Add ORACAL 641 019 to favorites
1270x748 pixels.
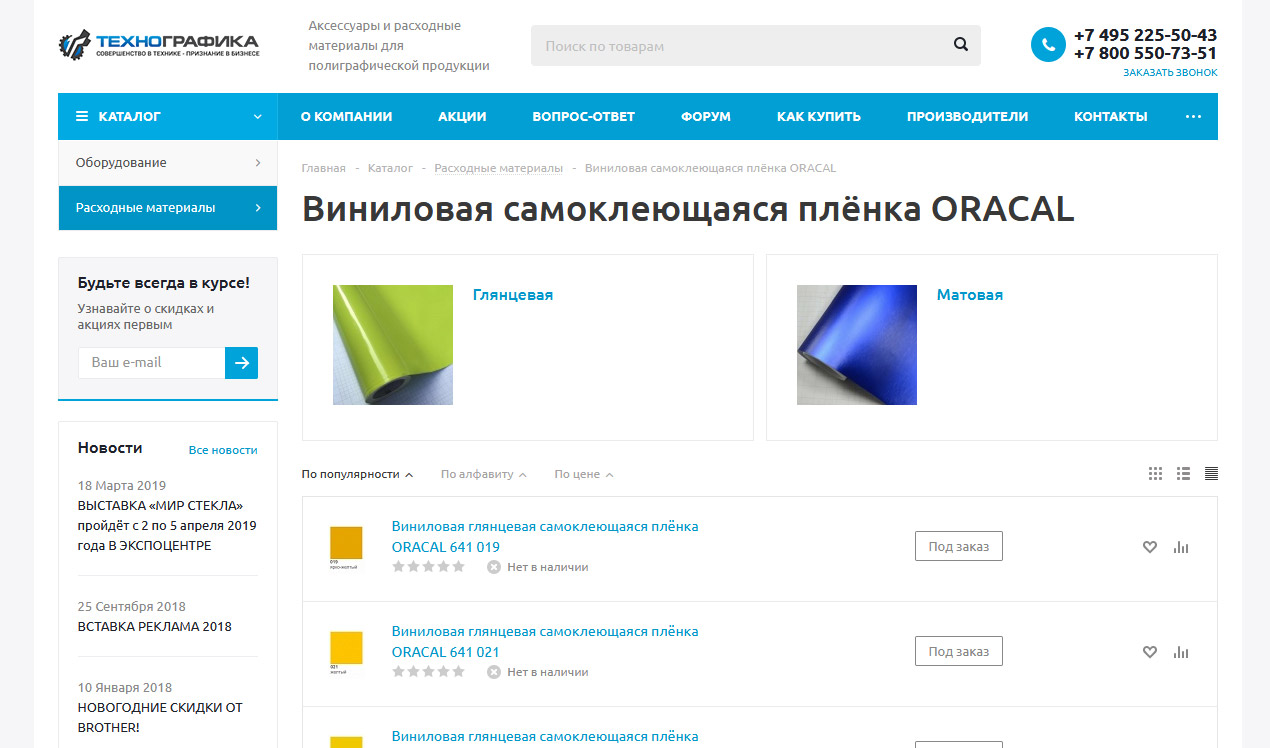tap(1150, 547)
